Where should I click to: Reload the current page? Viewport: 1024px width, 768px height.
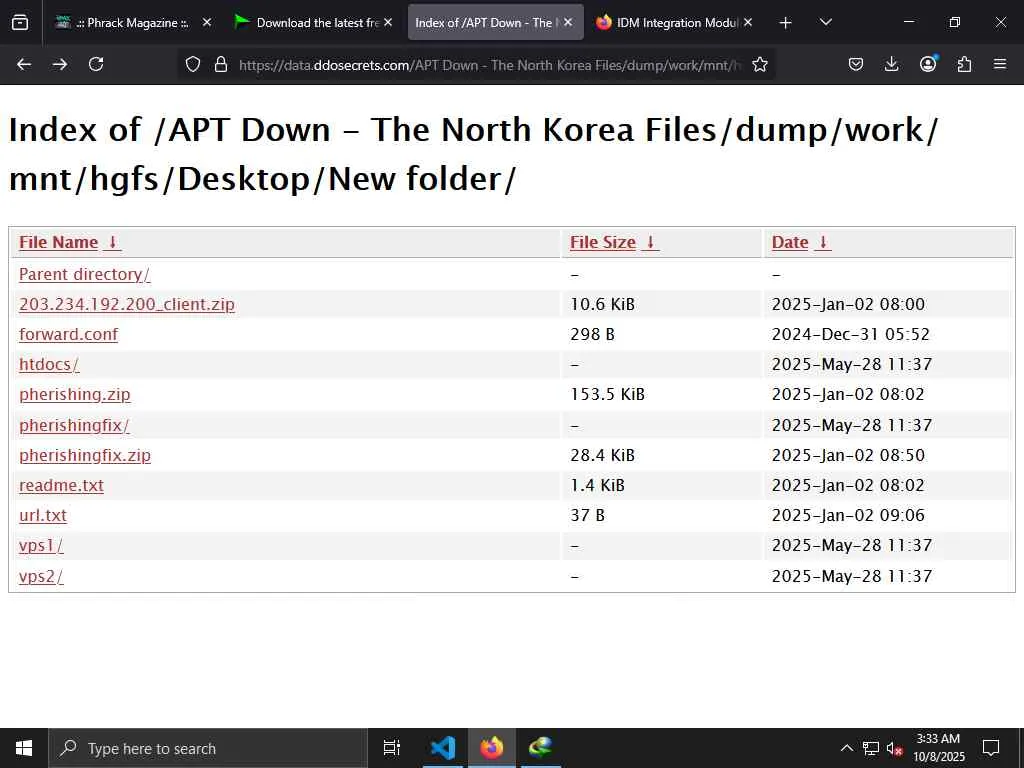(96, 64)
